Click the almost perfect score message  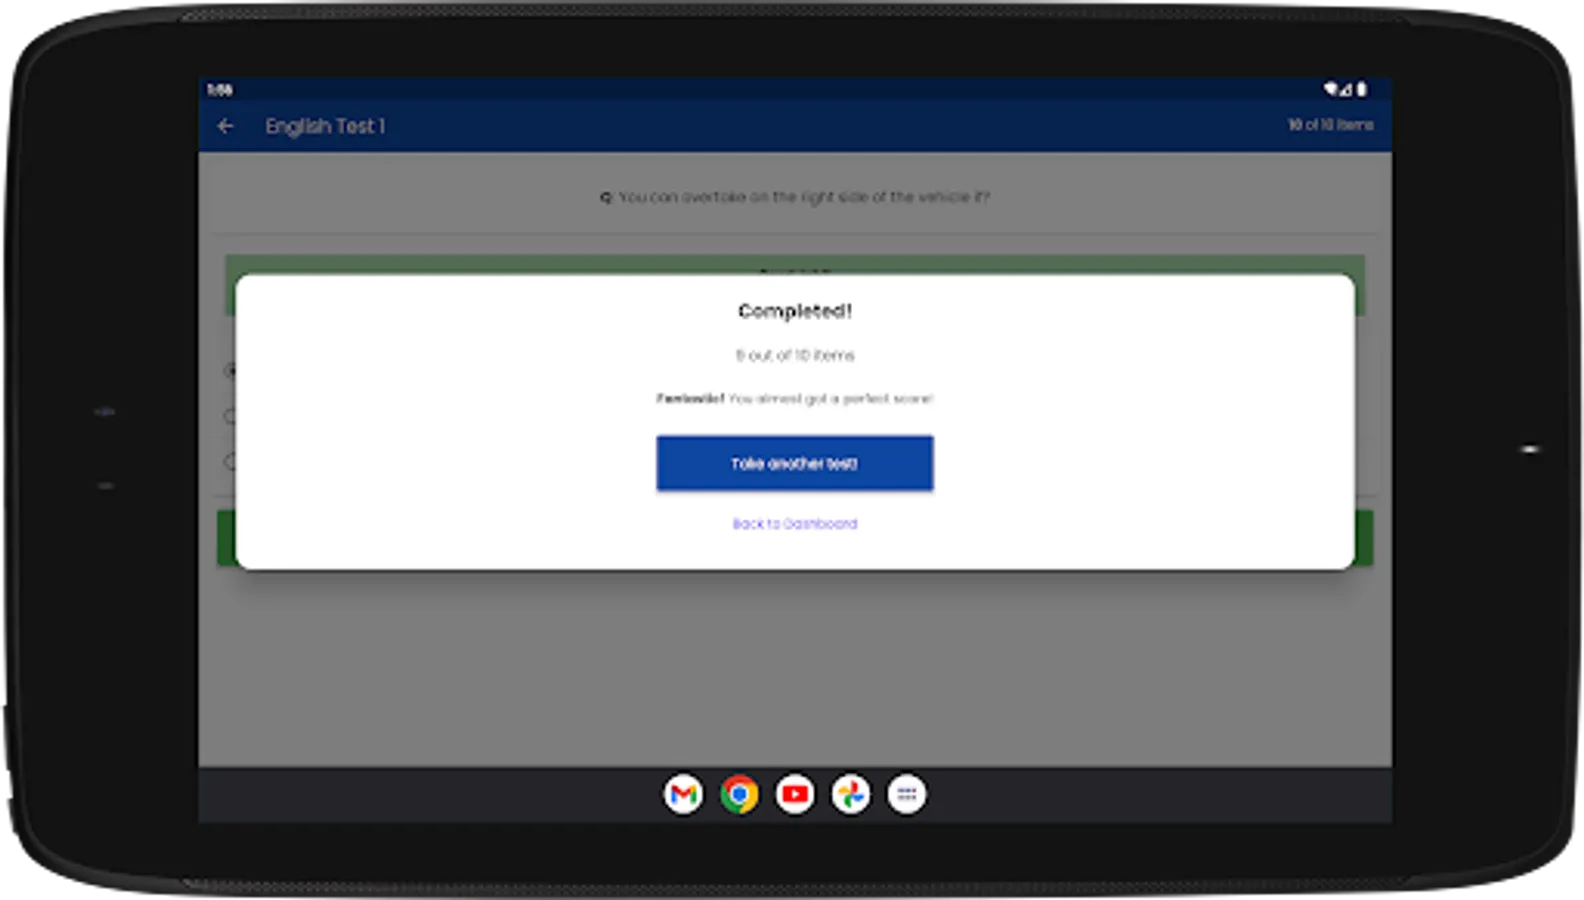pyautogui.click(x=795, y=398)
